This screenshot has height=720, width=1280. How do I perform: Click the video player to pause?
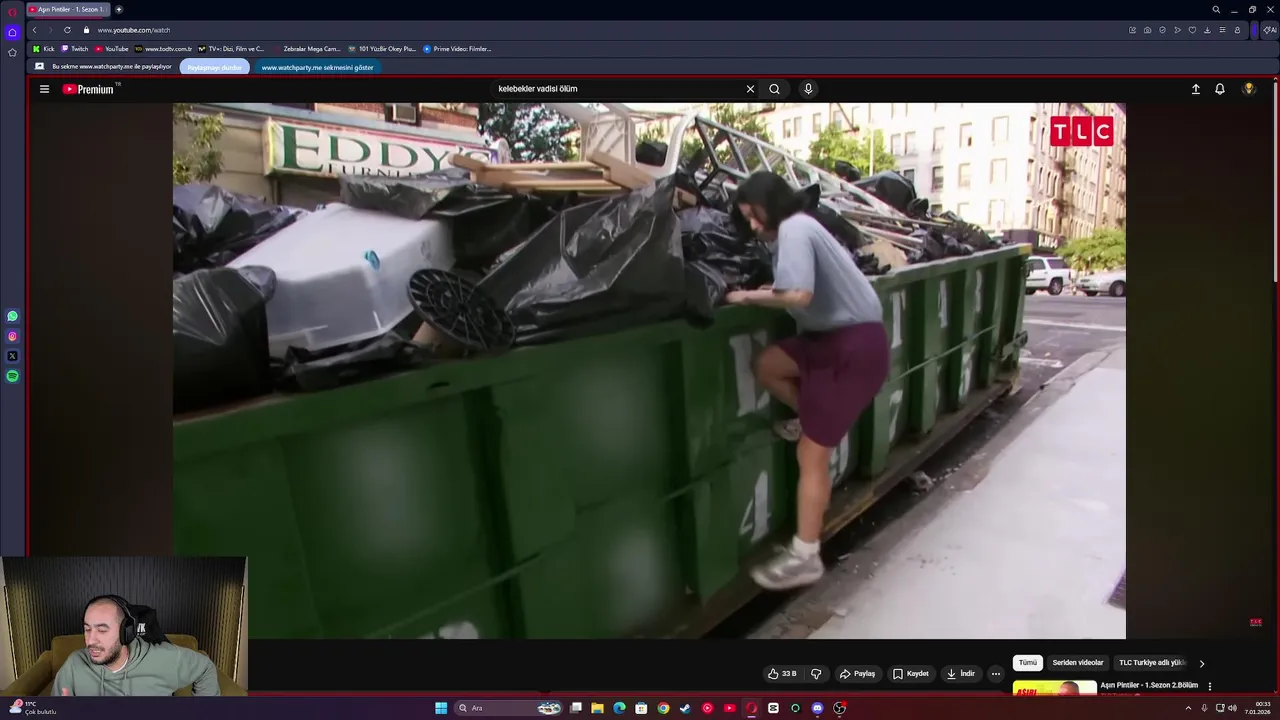pyautogui.click(x=649, y=370)
